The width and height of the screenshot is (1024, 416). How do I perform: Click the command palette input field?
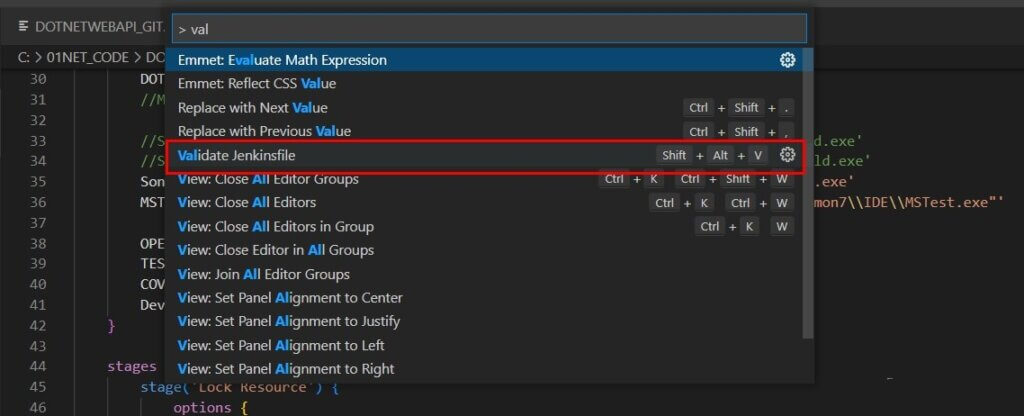(489, 29)
